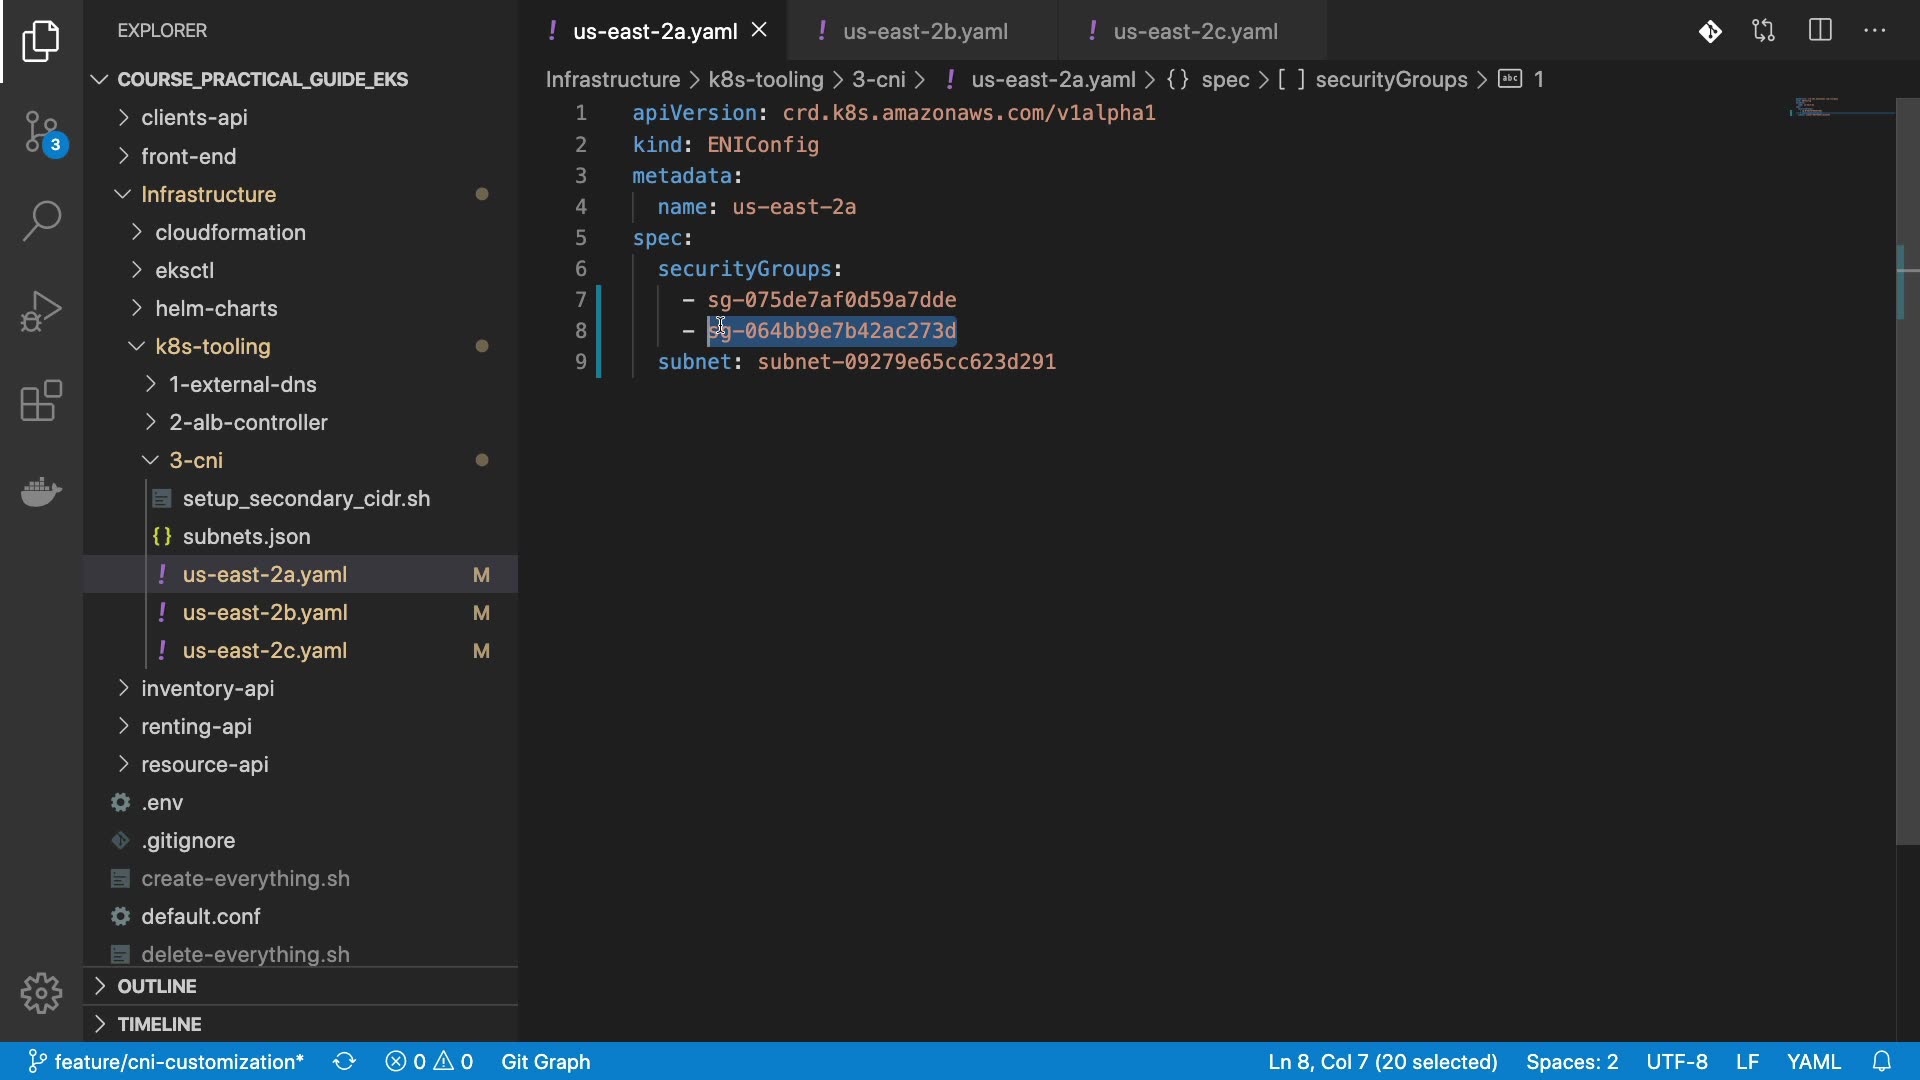Open notifications bell in status bar
This screenshot has height=1080, width=1920.
[1881, 1061]
